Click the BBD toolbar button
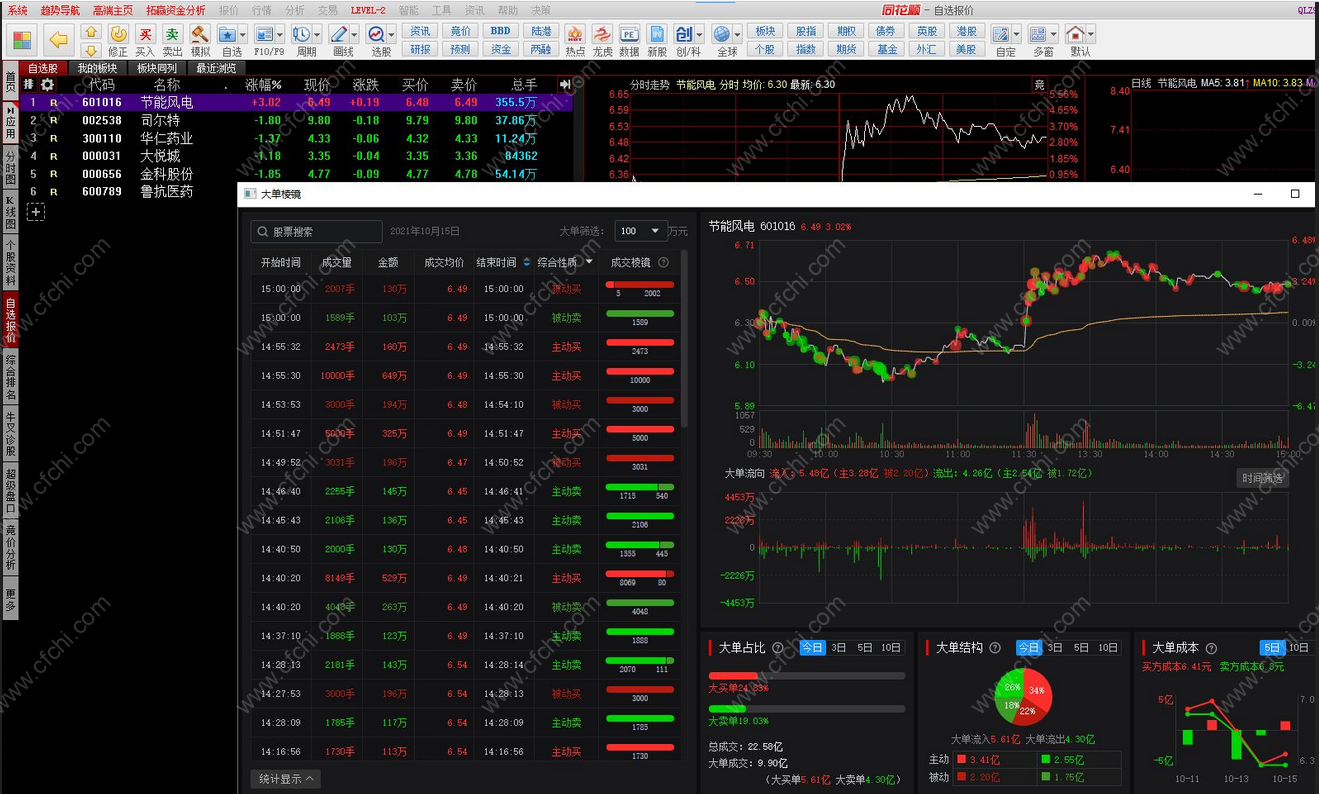This screenshot has height=794, width=1319. [x=500, y=31]
